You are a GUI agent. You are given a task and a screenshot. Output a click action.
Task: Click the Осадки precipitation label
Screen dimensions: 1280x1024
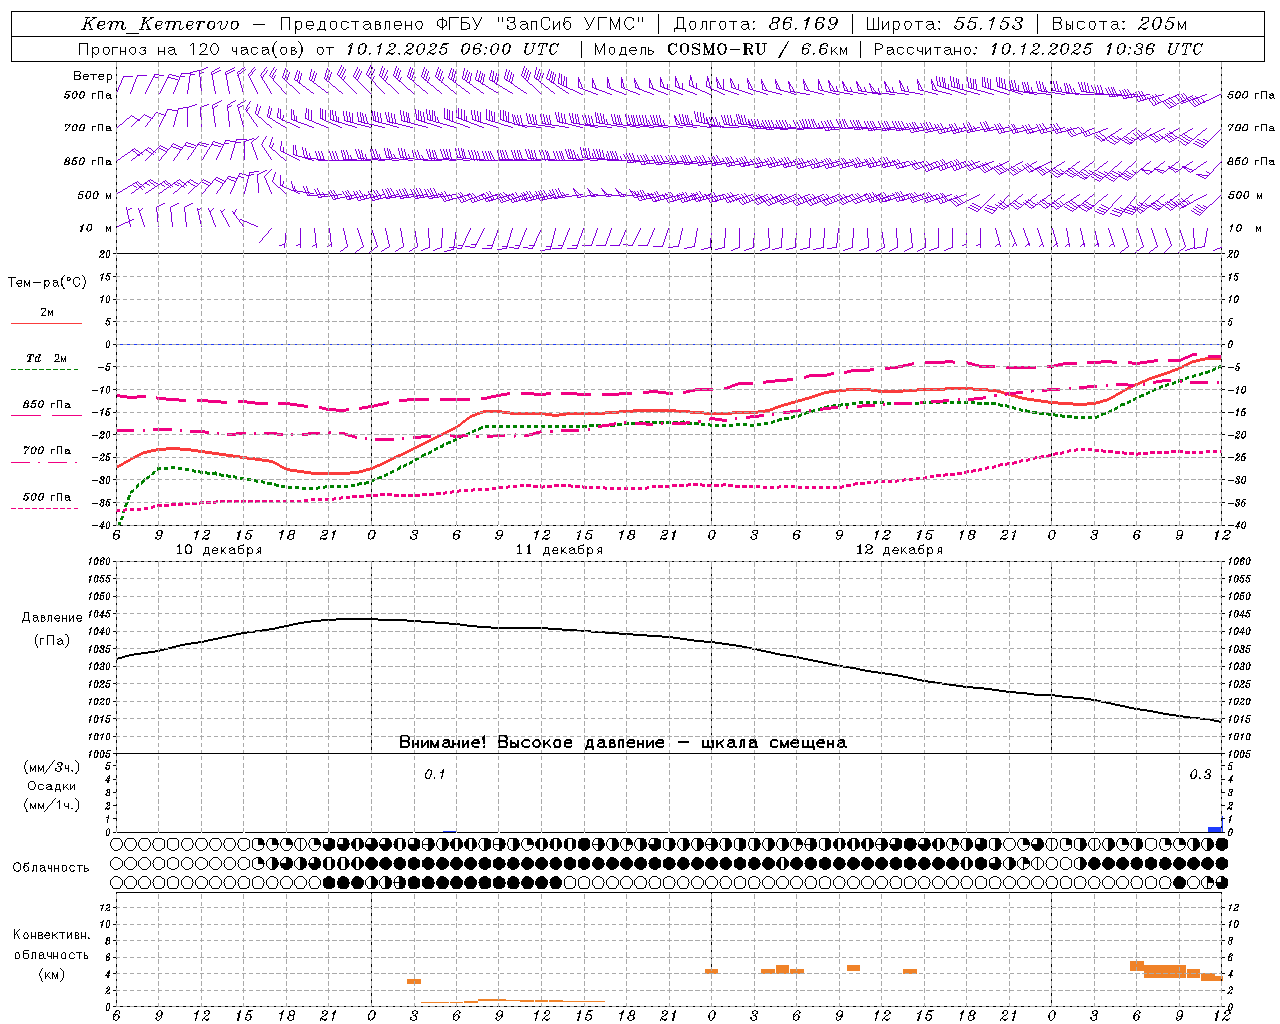pyautogui.click(x=52, y=786)
